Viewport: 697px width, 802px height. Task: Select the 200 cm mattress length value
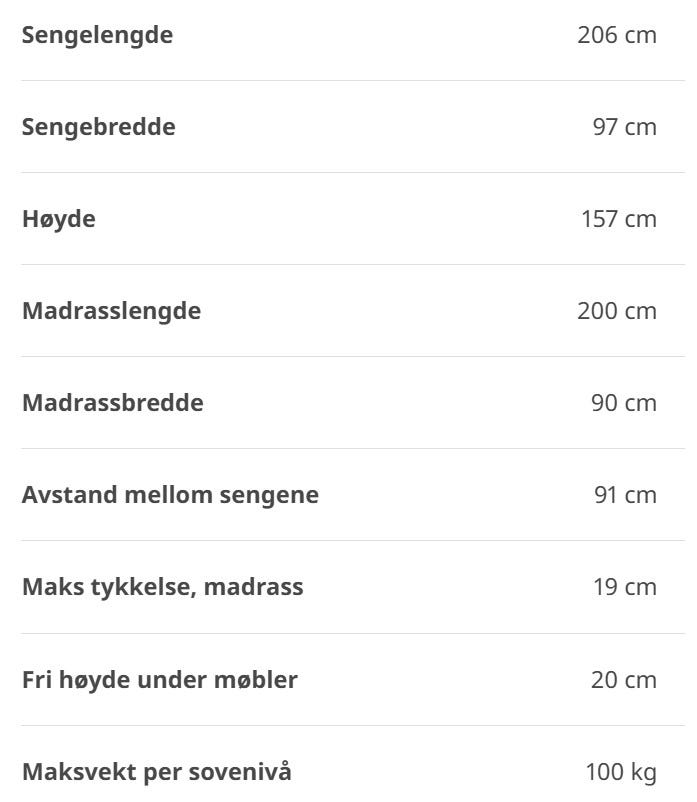point(617,311)
